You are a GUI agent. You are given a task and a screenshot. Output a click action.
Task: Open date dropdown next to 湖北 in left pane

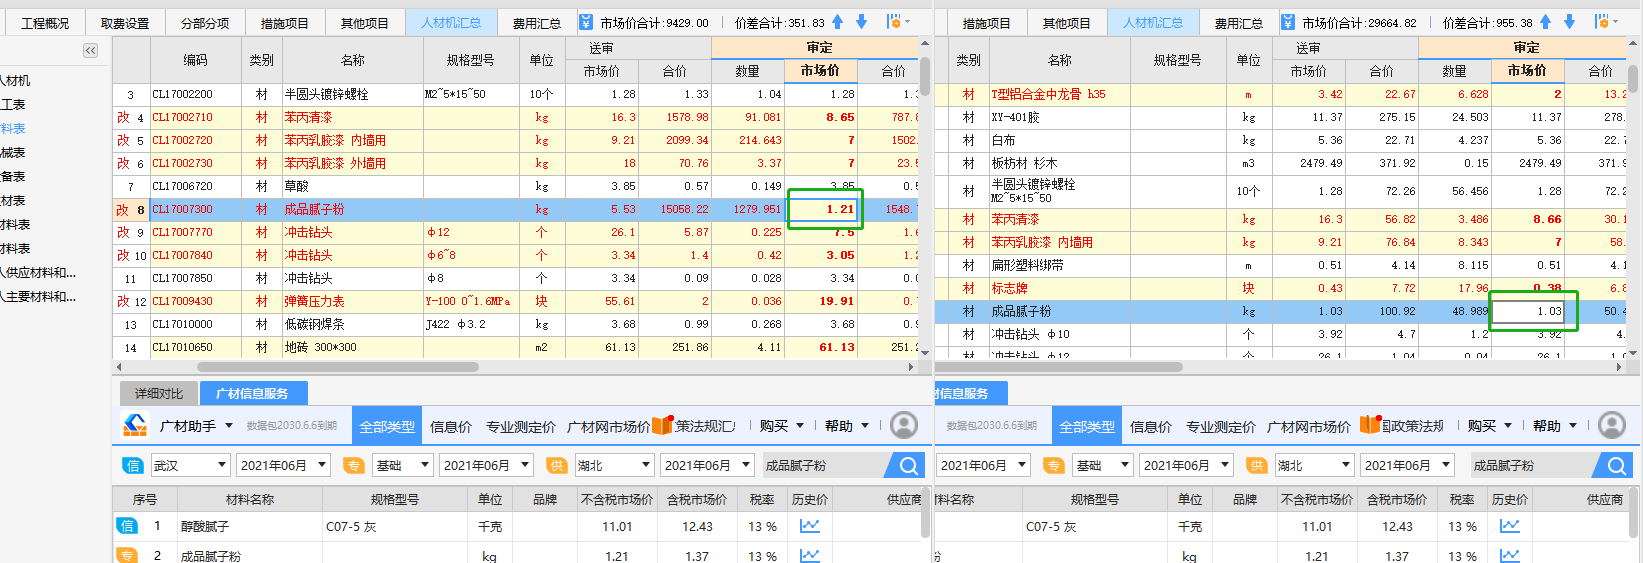706,465
